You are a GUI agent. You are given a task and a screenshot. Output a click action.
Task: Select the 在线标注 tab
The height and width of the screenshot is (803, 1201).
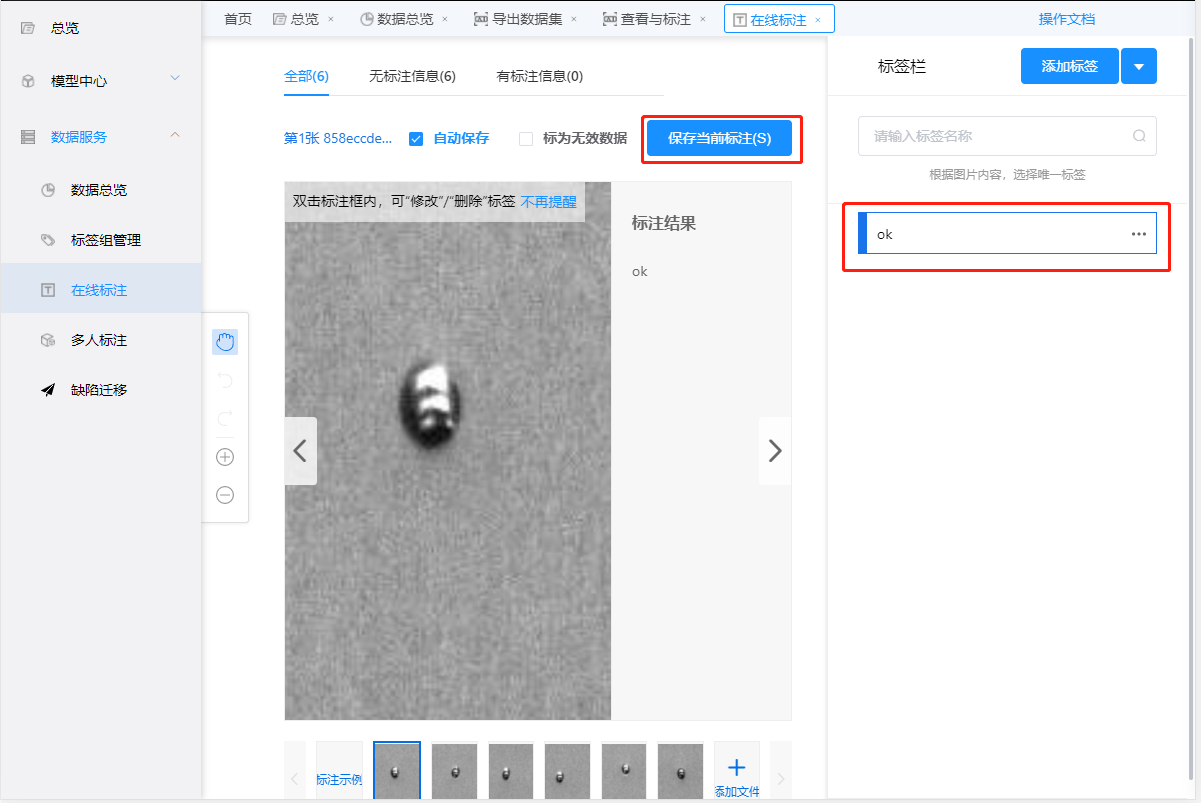[x=778, y=19]
